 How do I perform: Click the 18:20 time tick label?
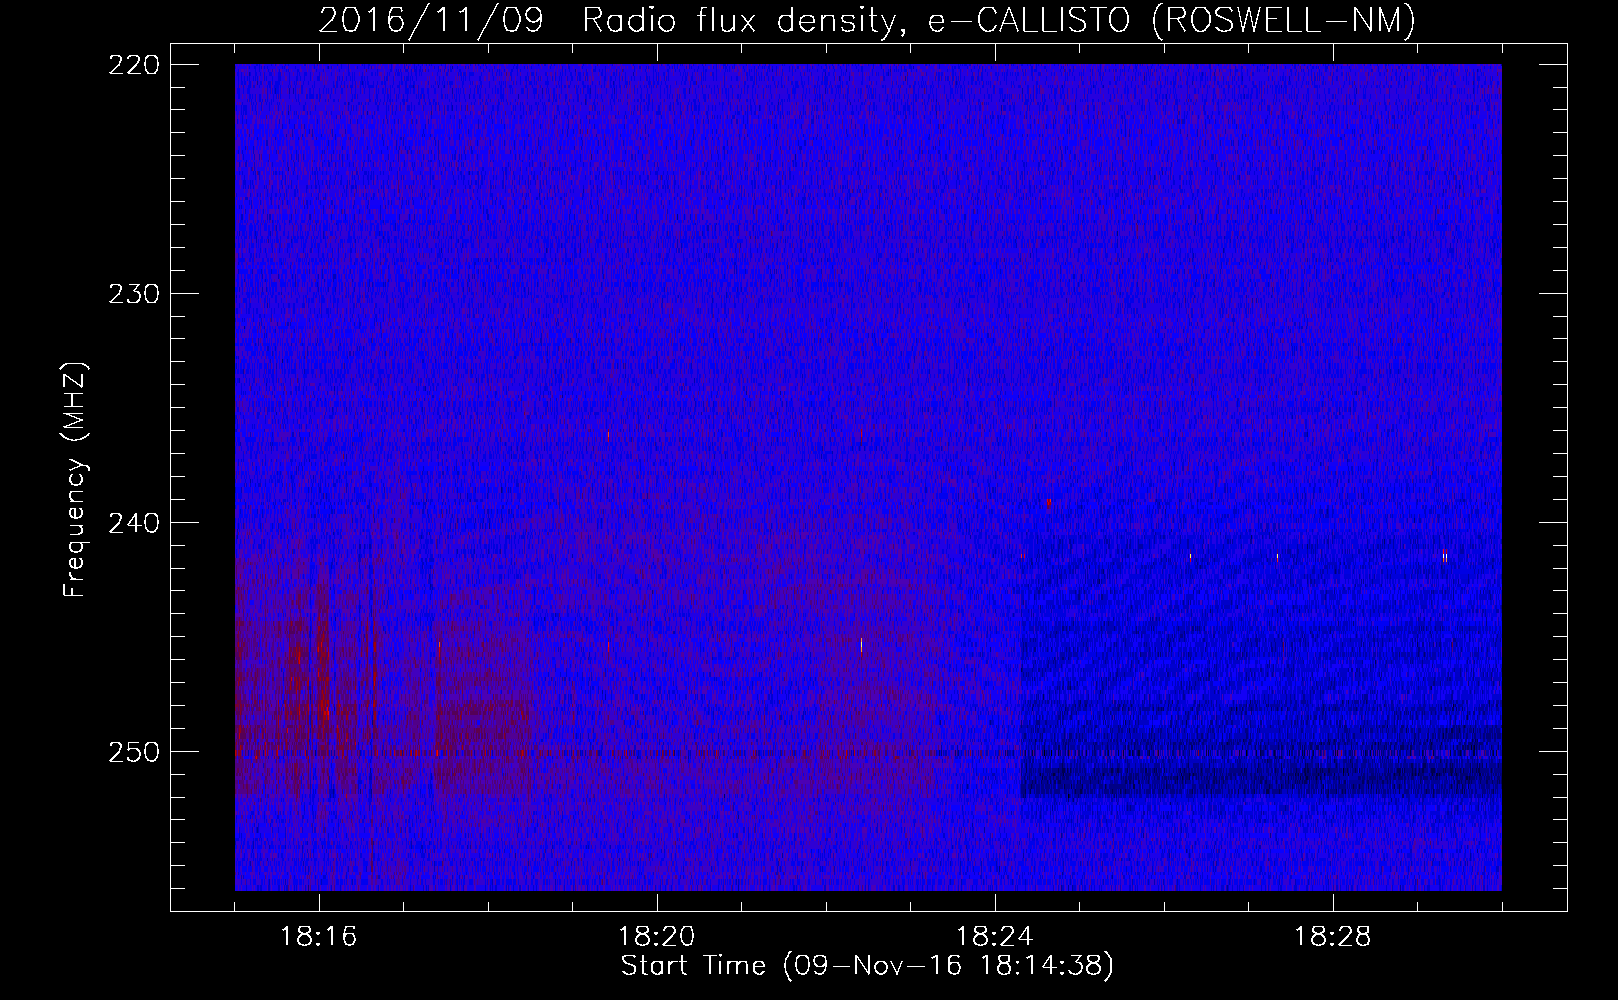[657, 937]
